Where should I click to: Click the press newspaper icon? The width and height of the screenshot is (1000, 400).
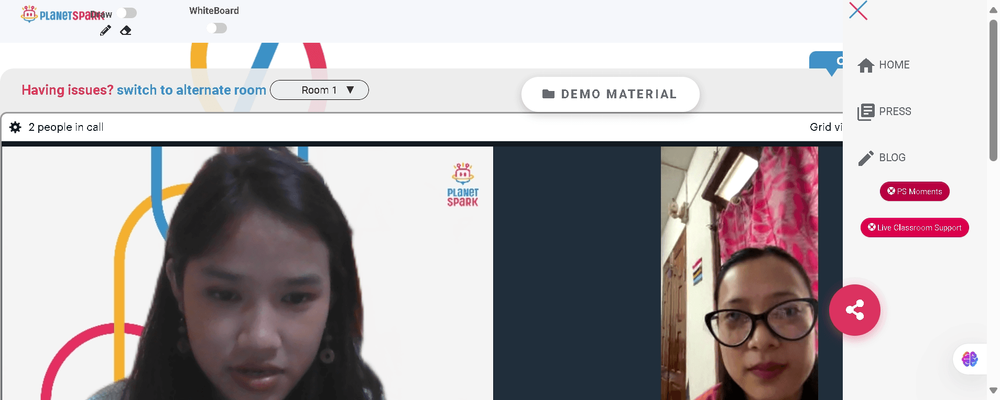point(865,112)
